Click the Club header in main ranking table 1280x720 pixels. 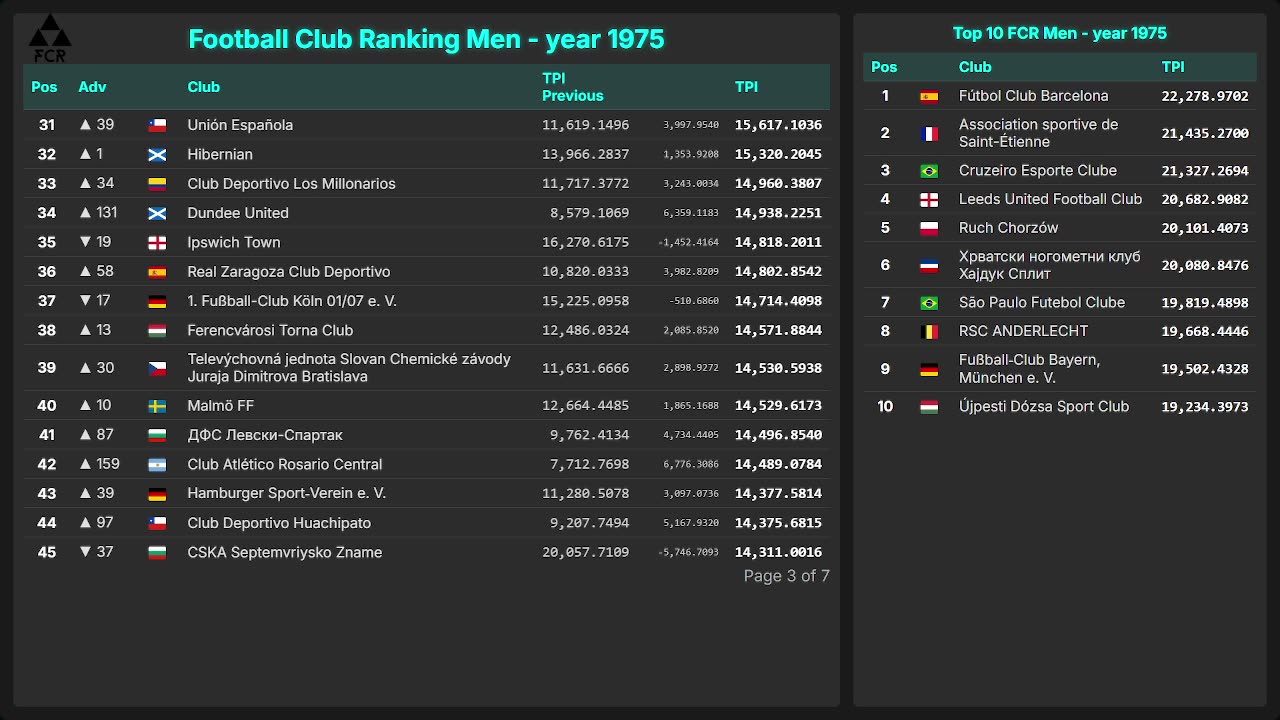point(203,87)
